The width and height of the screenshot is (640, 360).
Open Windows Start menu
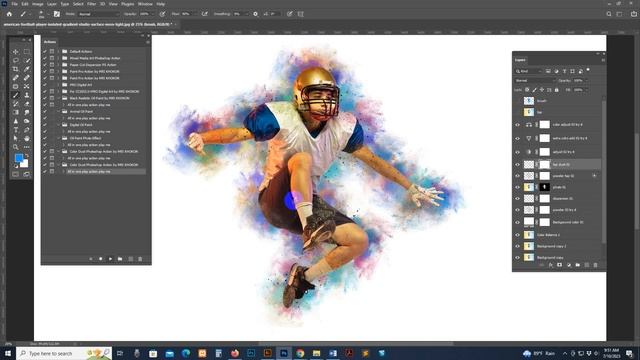[x=8, y=353]
